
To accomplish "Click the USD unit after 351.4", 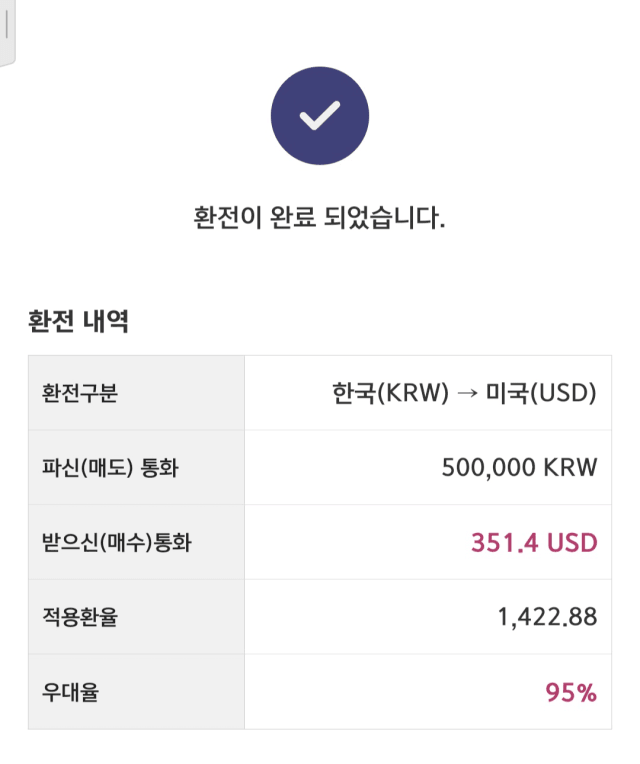I will point(572,543).
